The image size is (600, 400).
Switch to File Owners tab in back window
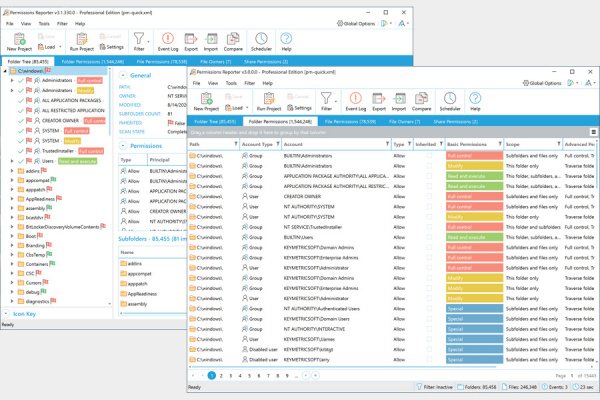(215, 62)
